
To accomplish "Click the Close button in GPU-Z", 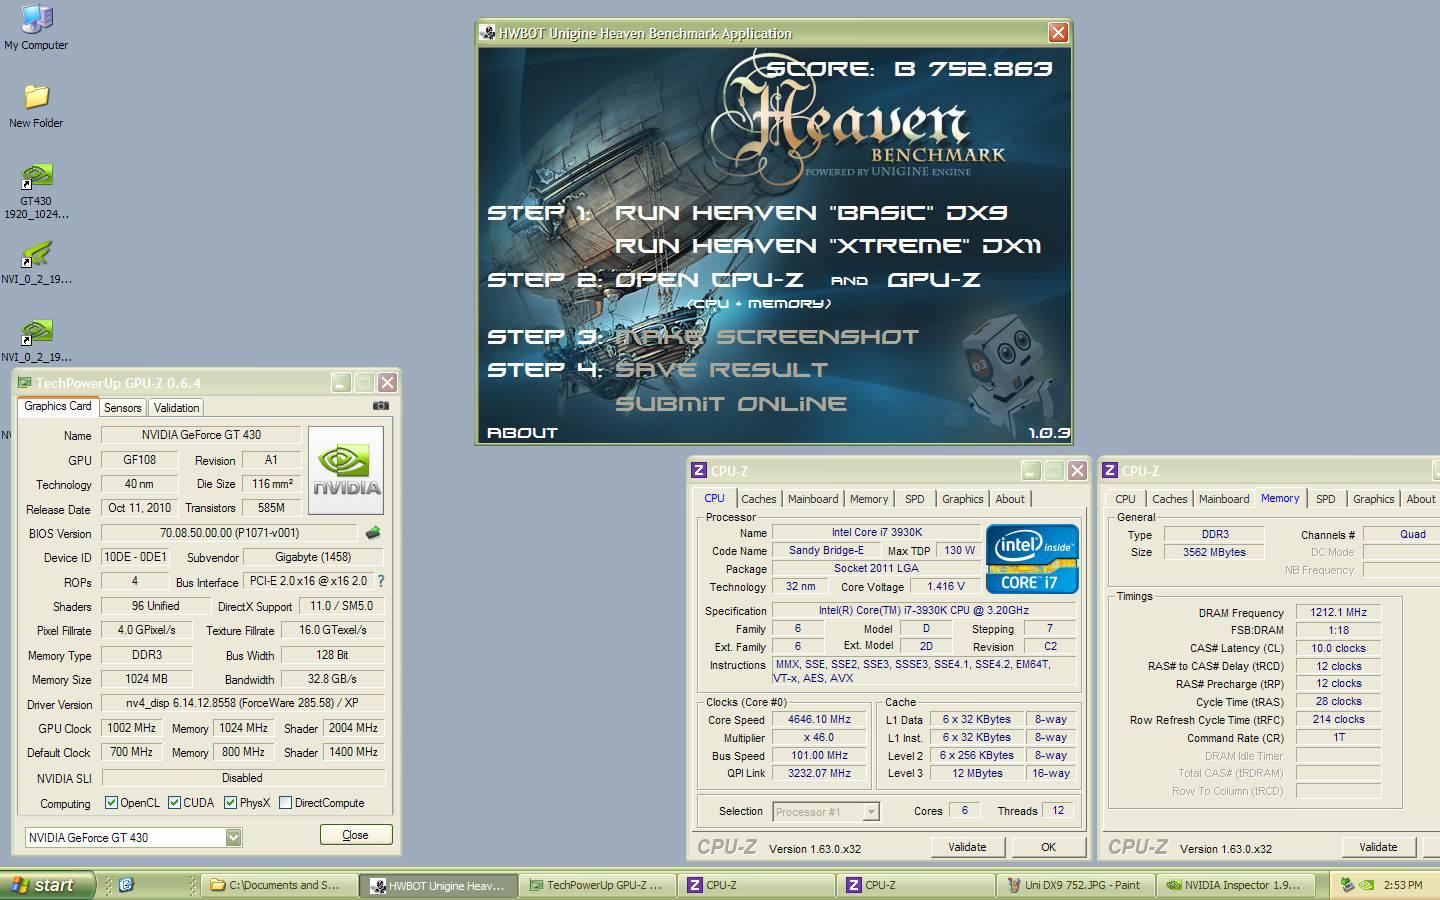I will [355, 835].
